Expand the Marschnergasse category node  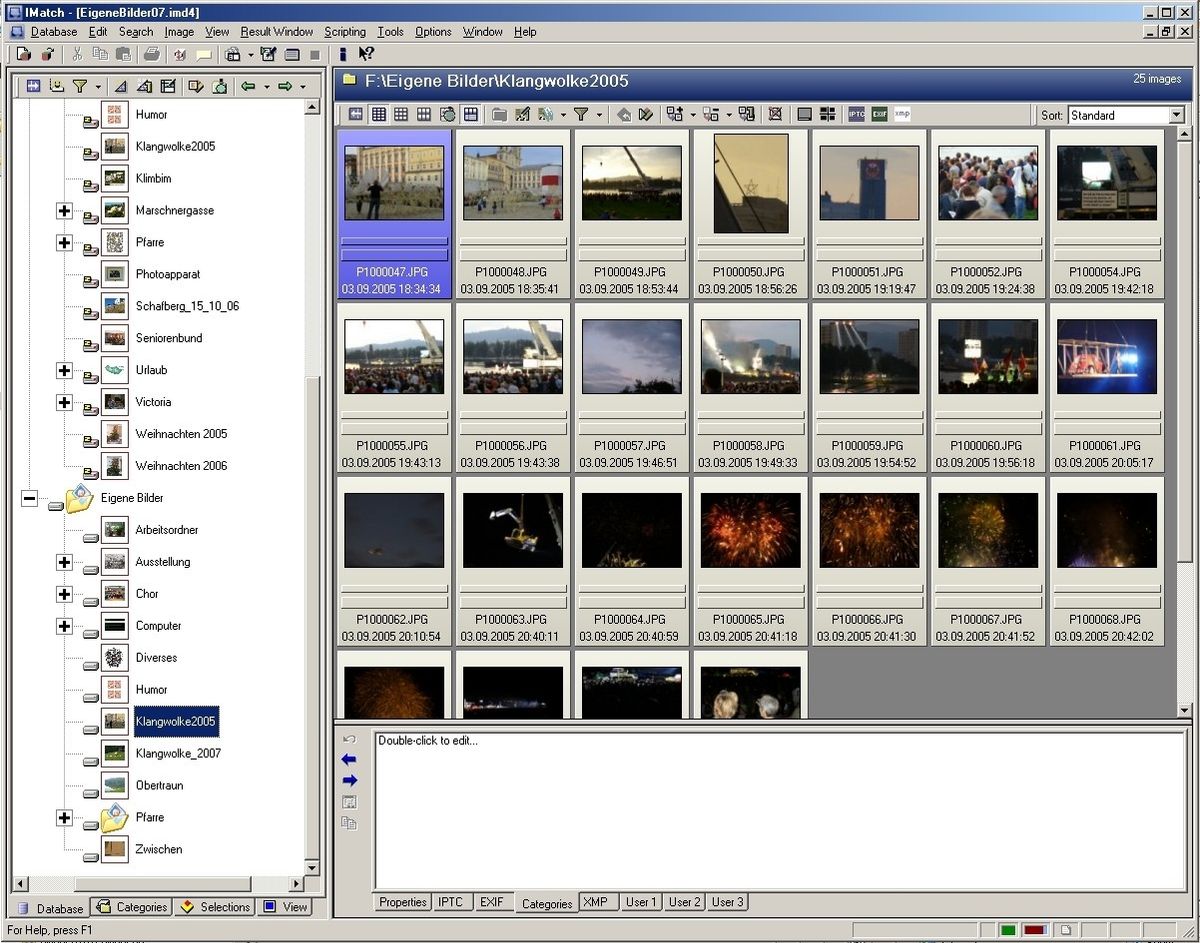(64, 211)
